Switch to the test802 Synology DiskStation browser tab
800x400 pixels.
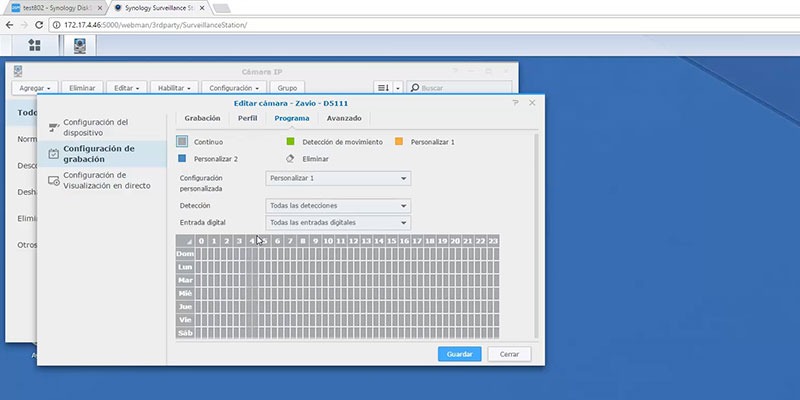(x=57, y=8)
